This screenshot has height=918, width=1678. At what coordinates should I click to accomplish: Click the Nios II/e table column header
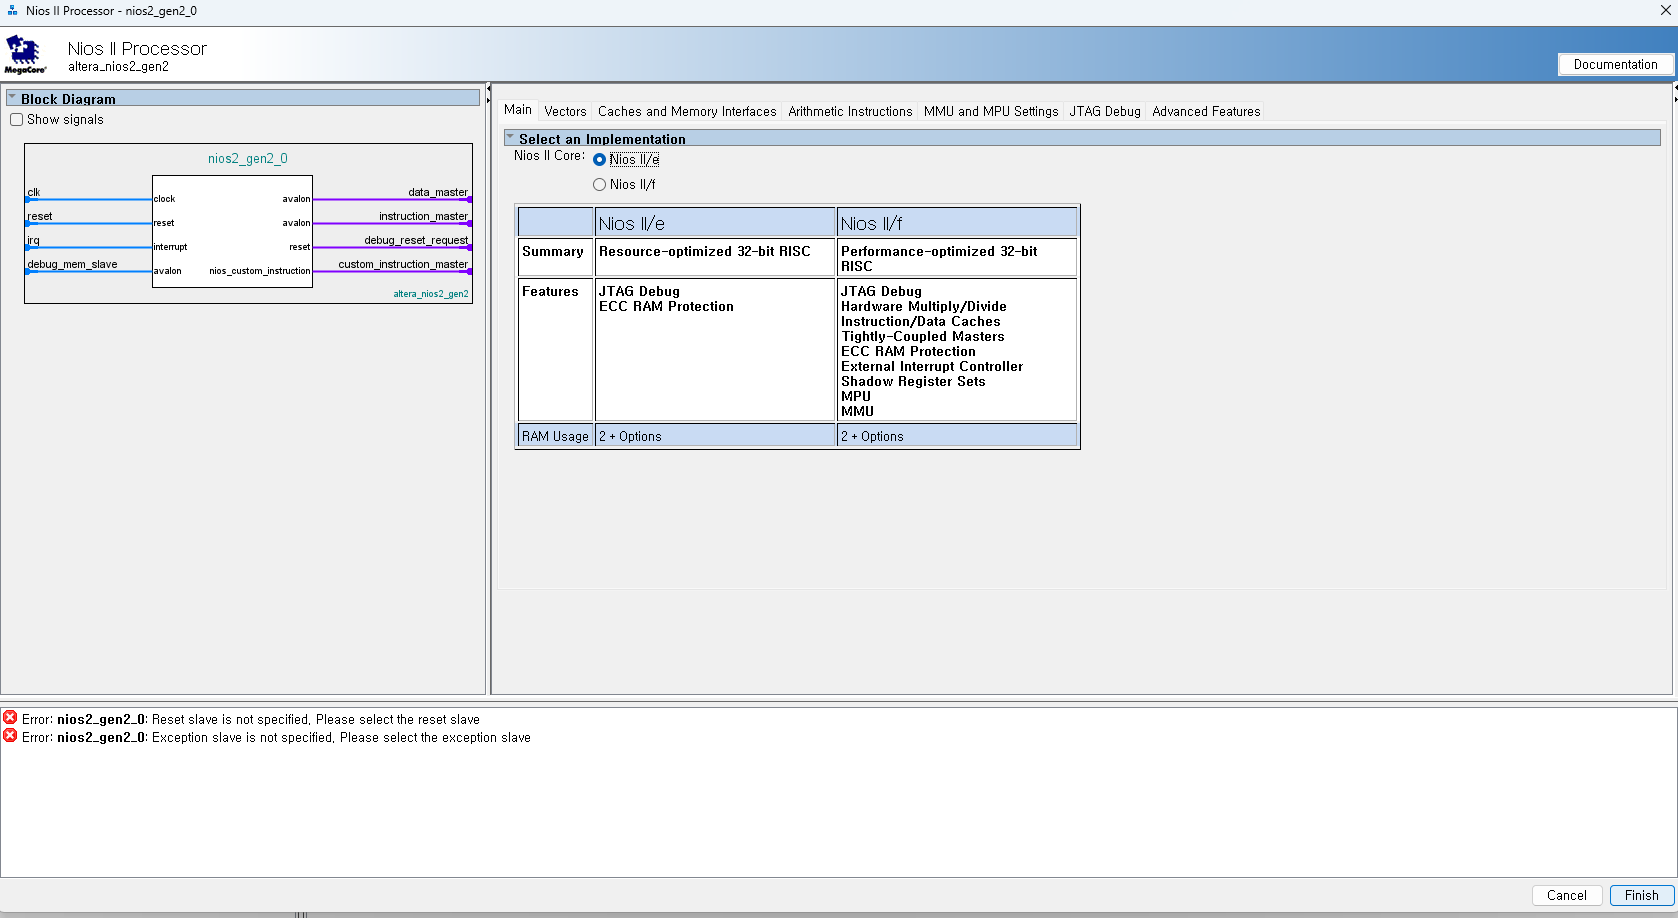(x=715, y=223)
